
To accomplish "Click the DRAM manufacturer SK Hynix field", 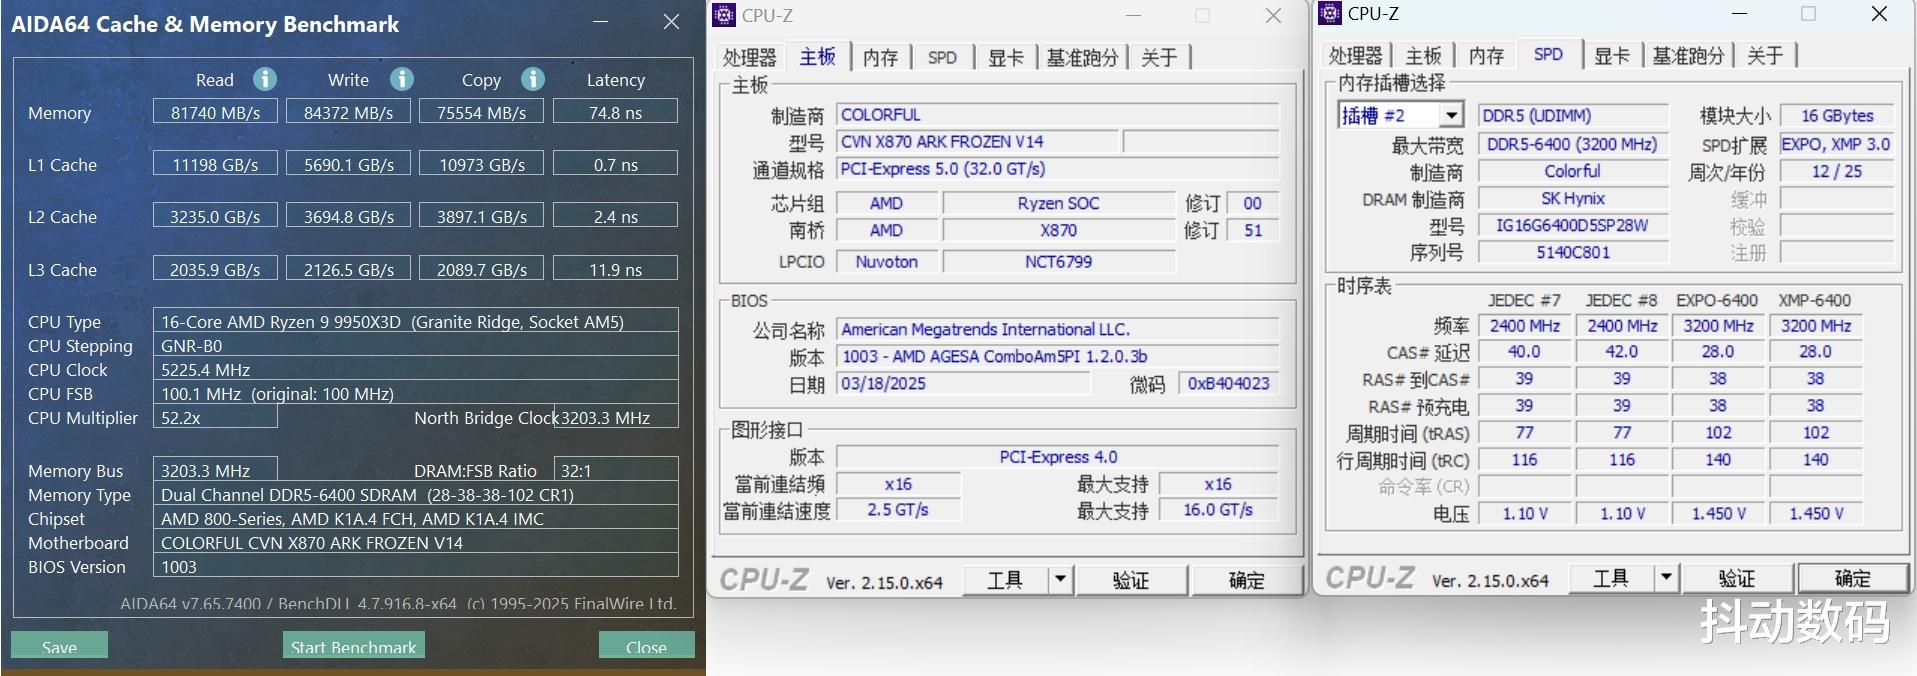I will pos(1573,198).
